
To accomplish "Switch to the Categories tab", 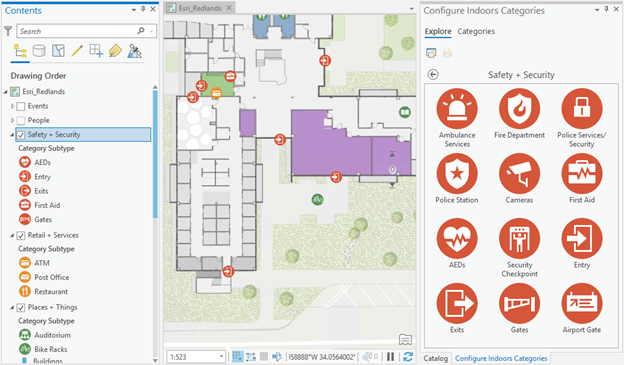I will (476, 31).
